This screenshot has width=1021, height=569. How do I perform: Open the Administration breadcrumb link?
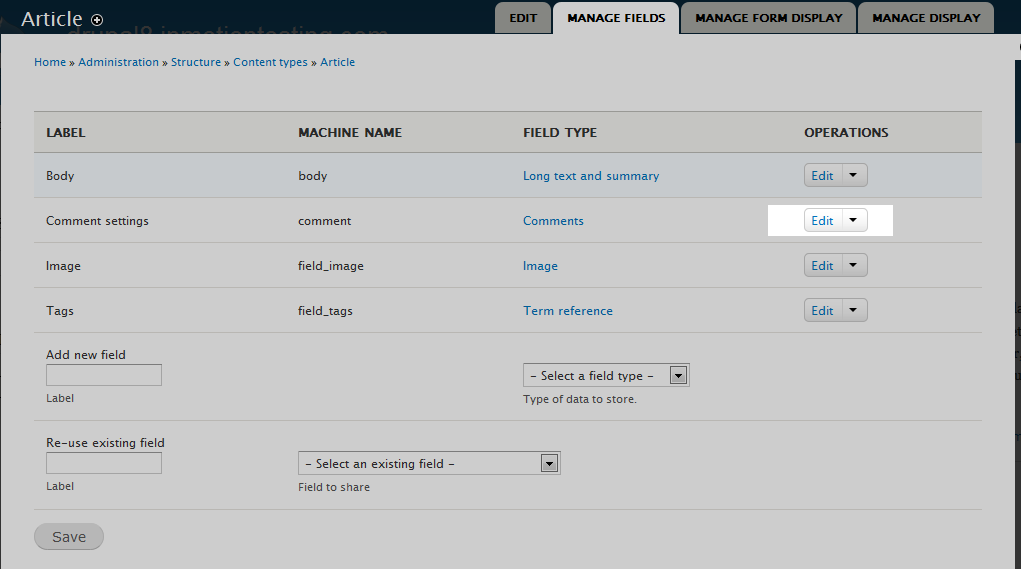click(119, 62)
